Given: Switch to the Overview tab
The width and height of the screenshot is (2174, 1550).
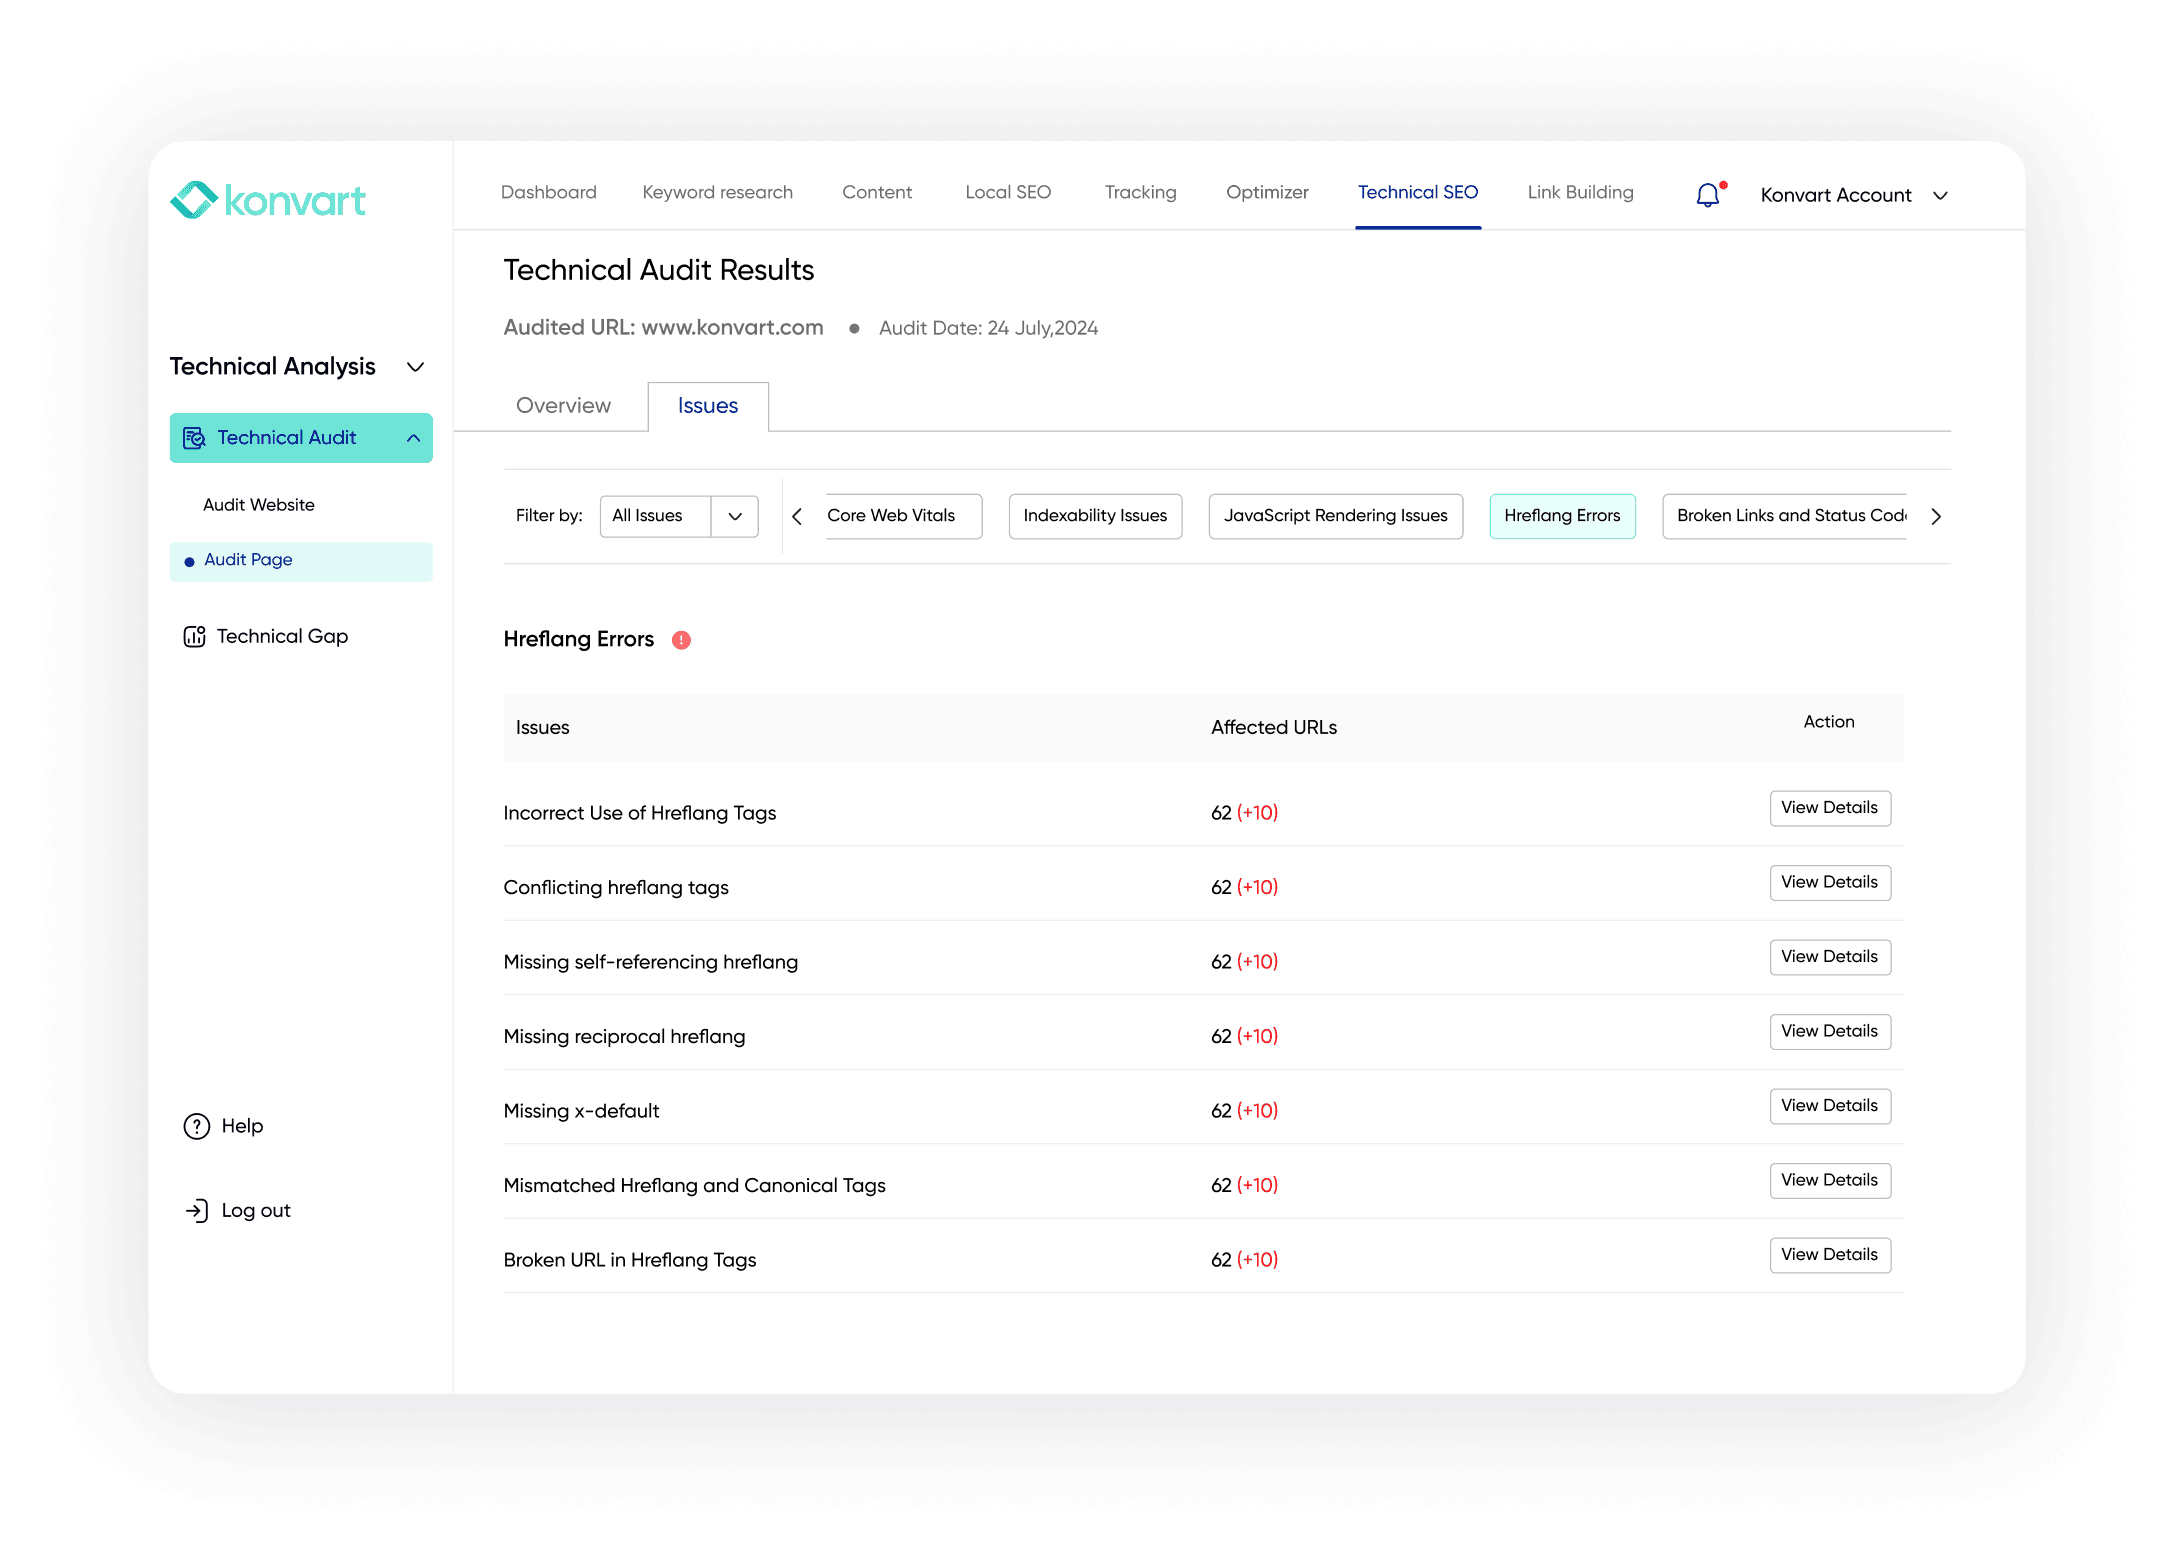Looking at the screenshot, I should tap(562, 406).
